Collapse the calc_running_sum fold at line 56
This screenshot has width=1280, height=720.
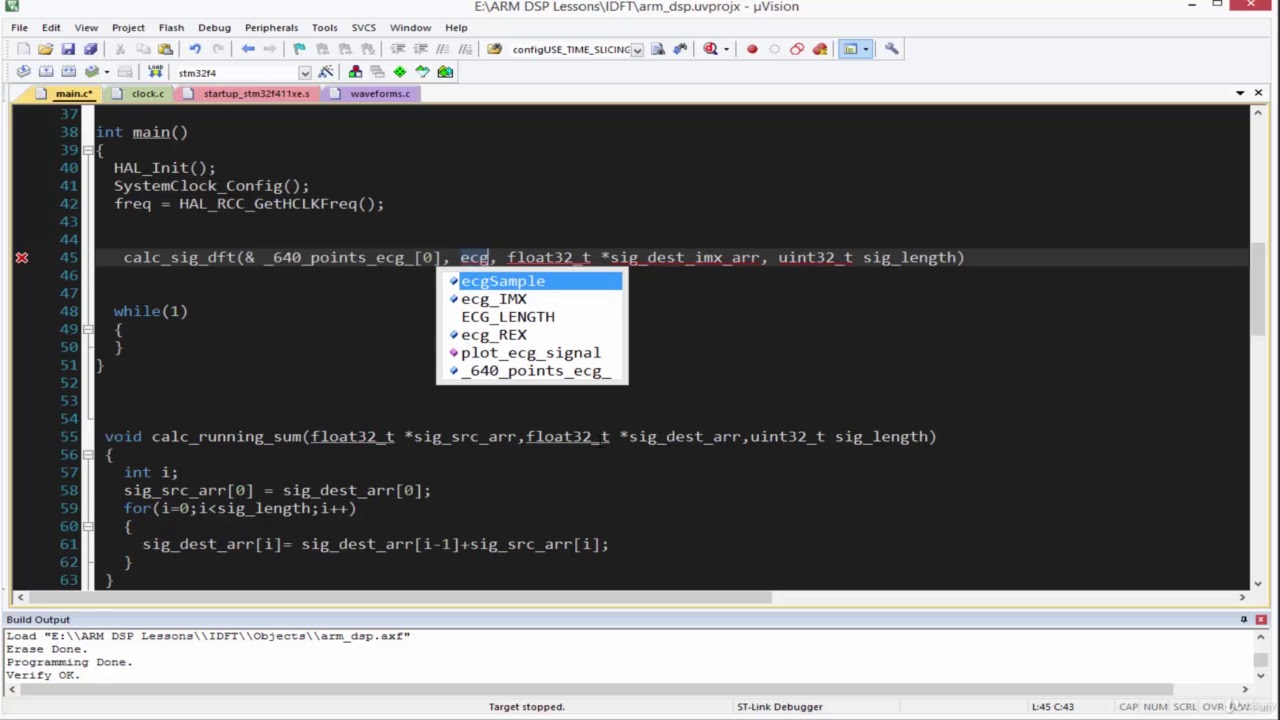(x=88, y=455)
